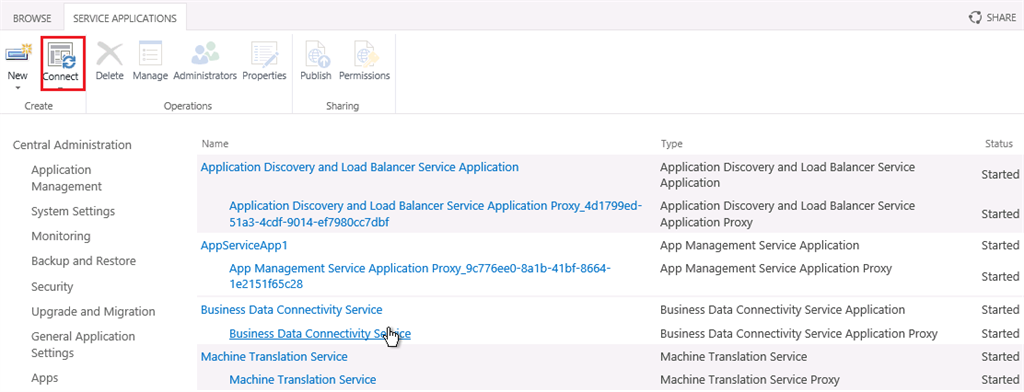Click 'Business Data Connectivity Service Application Proxy' type cell
This screenshot has width=1024, height=392.
click(x=799, y=334)
